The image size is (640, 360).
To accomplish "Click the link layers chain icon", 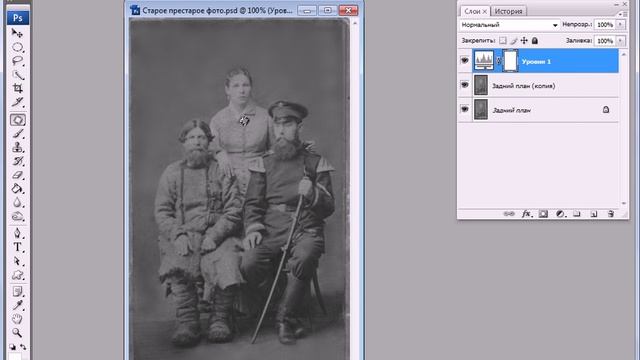I will [509, 214].
